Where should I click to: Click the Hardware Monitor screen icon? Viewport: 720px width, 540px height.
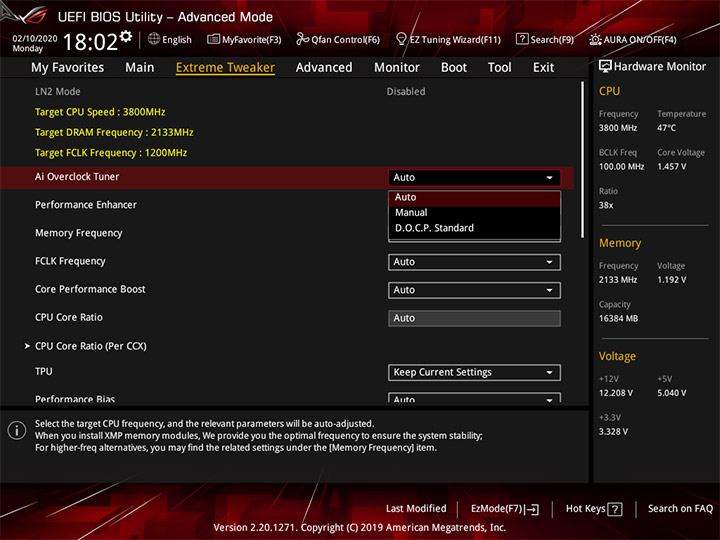pos(605,66)
